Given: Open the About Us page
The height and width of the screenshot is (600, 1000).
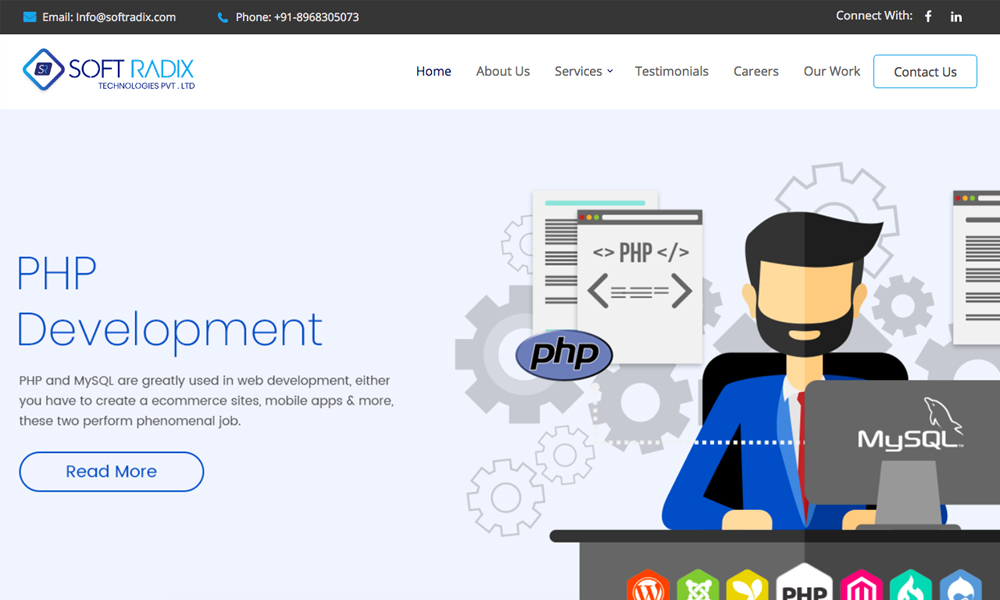Looking at the screenshot, I should (503, 71).
